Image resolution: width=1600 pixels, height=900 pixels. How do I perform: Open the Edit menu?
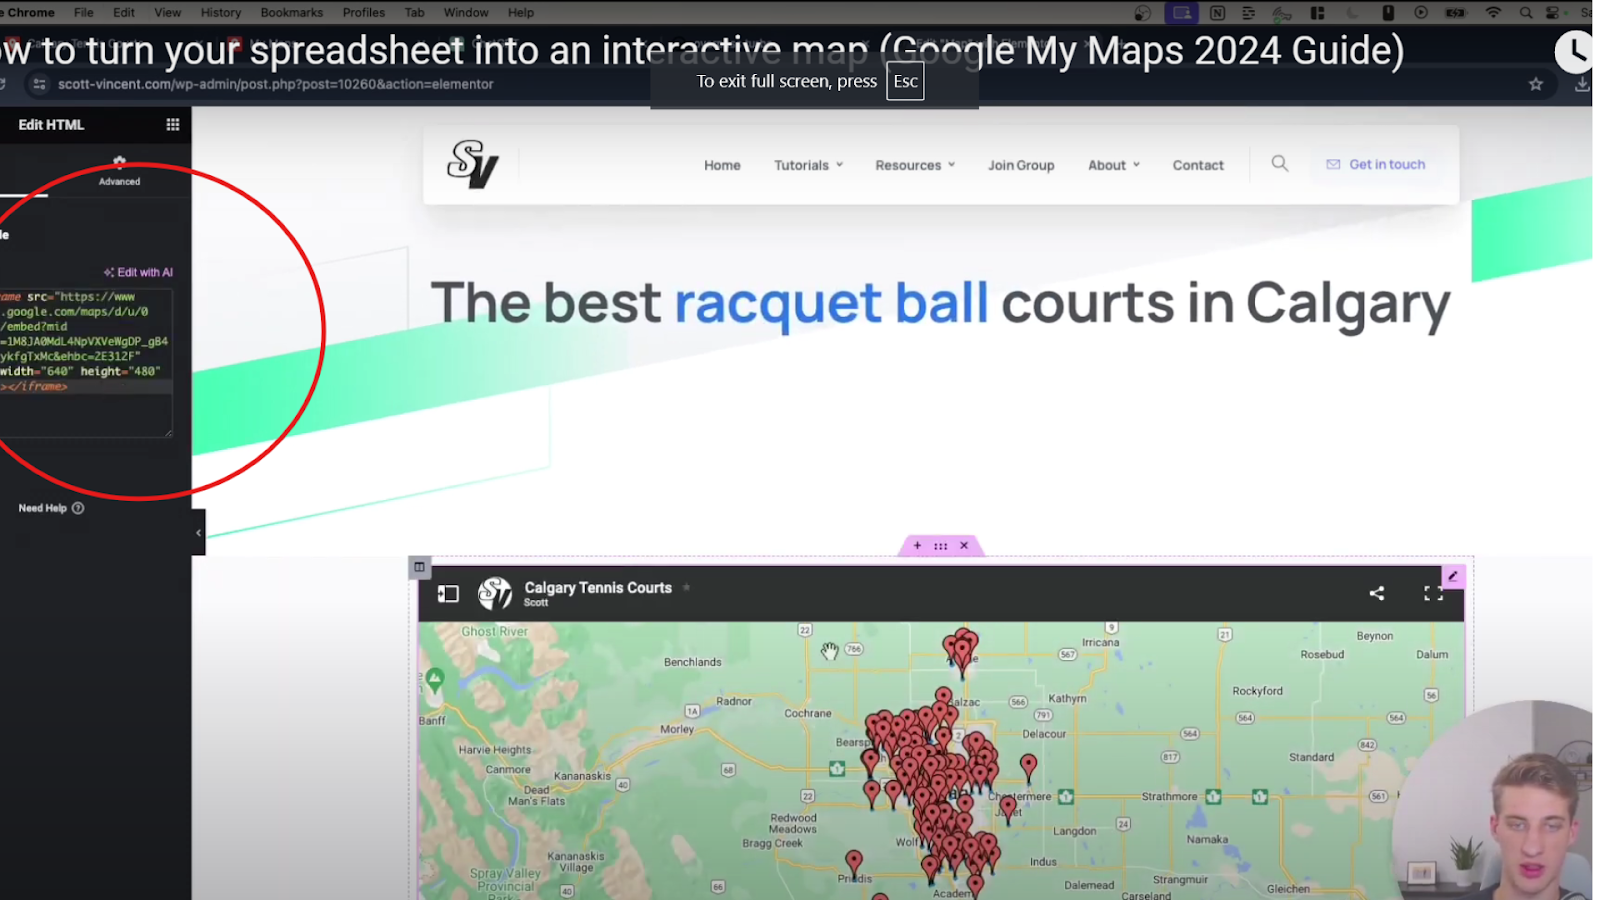click(124, 12)
